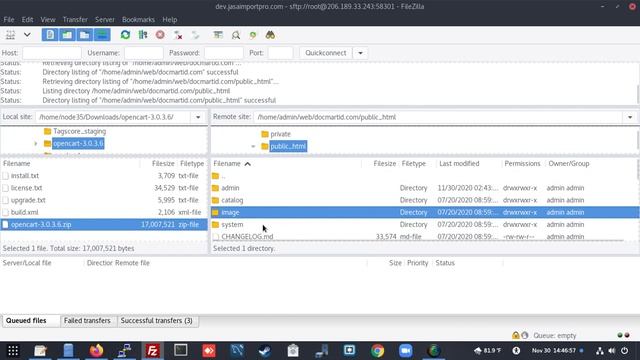Open Zoom from the taskbar
The height and width of the screenshot is (360, 640).
coord(406,351)
